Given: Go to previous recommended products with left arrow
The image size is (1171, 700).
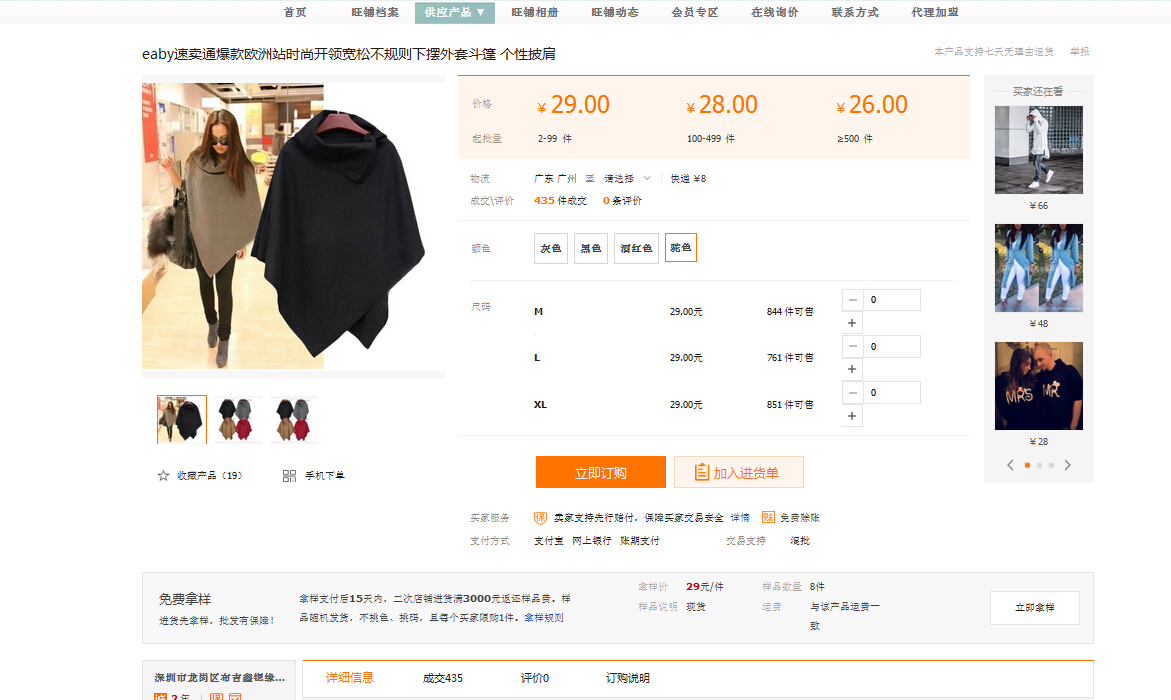Looking at the screenshot, I should pos(1010,465).
